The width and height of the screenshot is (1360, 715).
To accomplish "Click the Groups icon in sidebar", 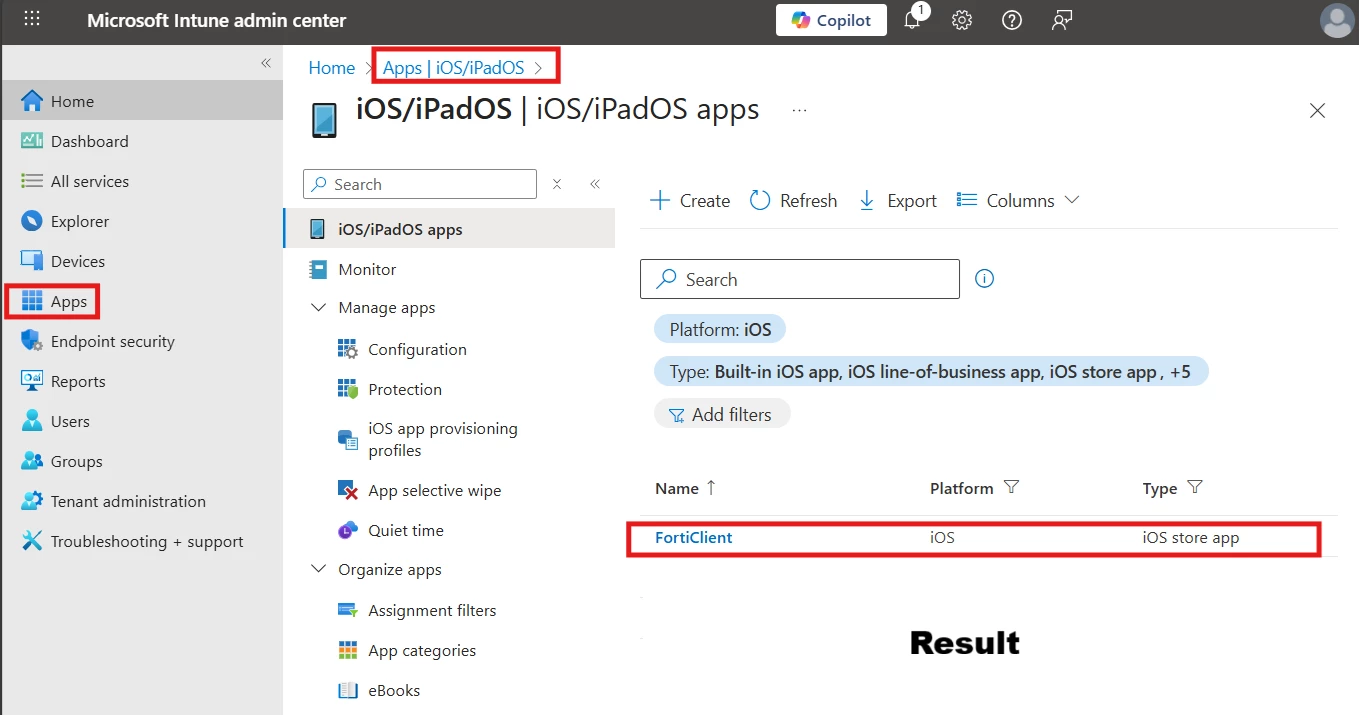I will point(32,461).
